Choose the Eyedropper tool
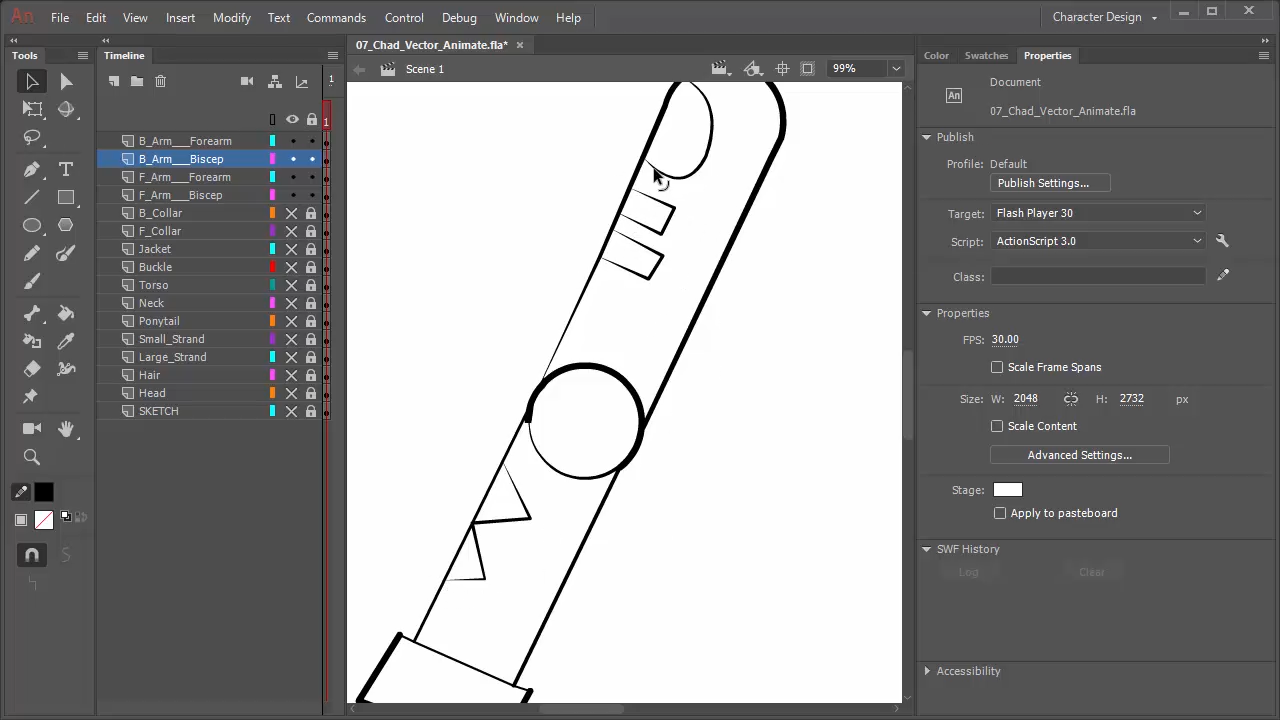1280x720 pixels. [66, 341]
